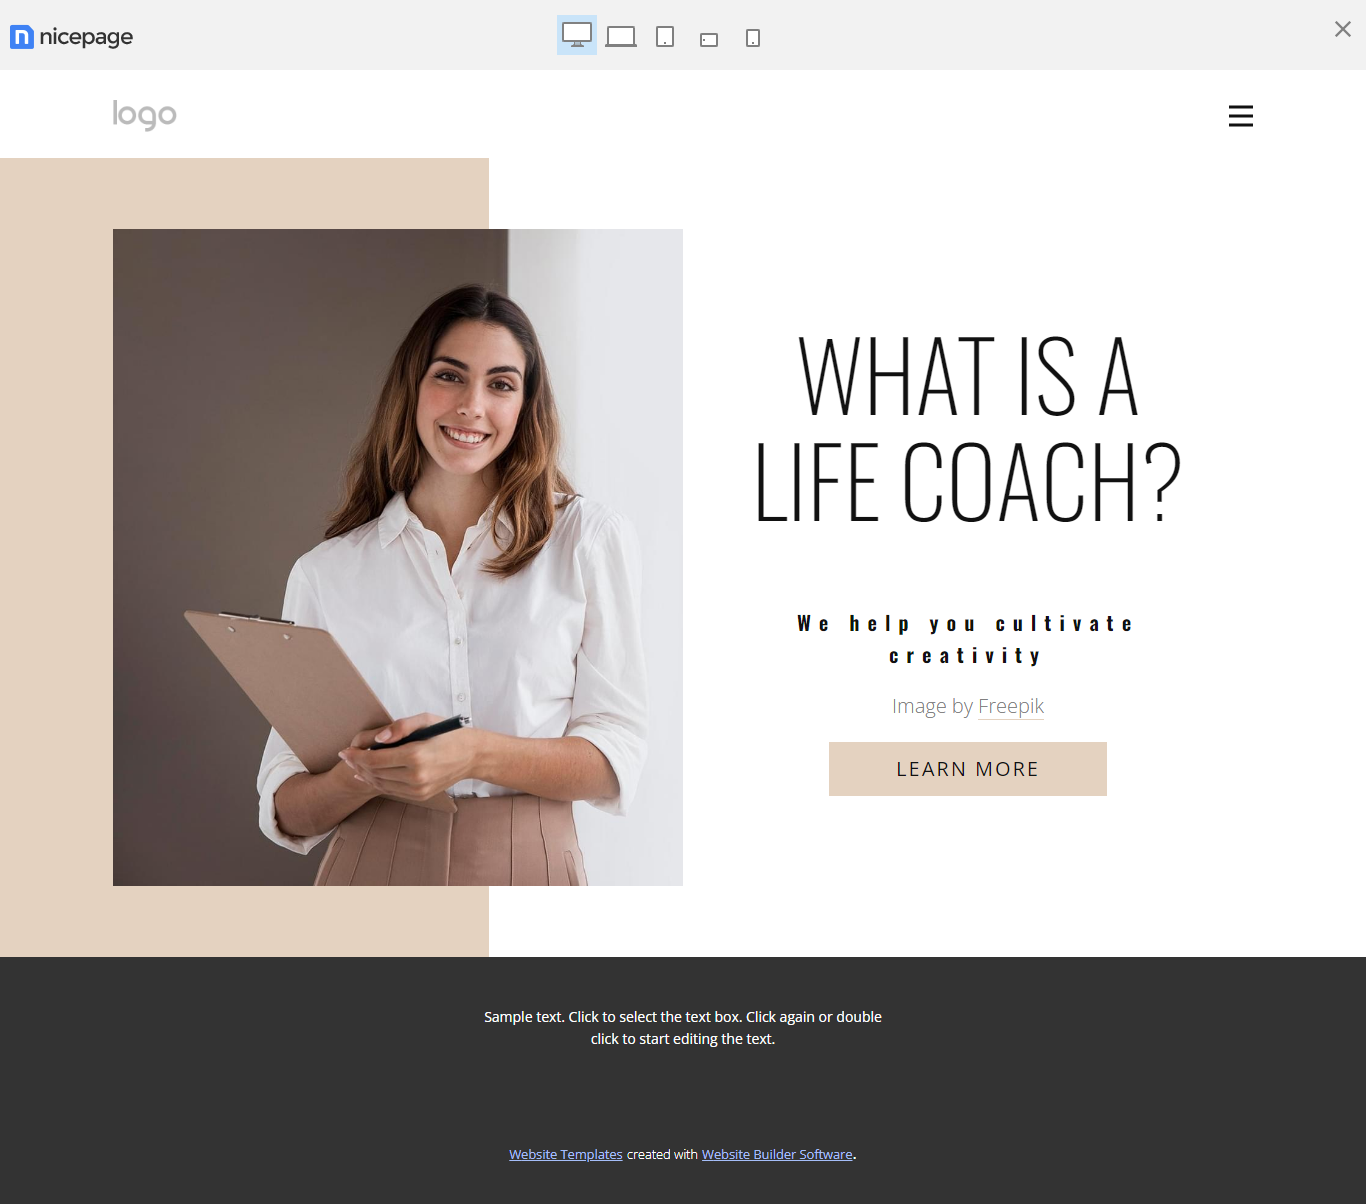Close the preview window

point(1343,29)
